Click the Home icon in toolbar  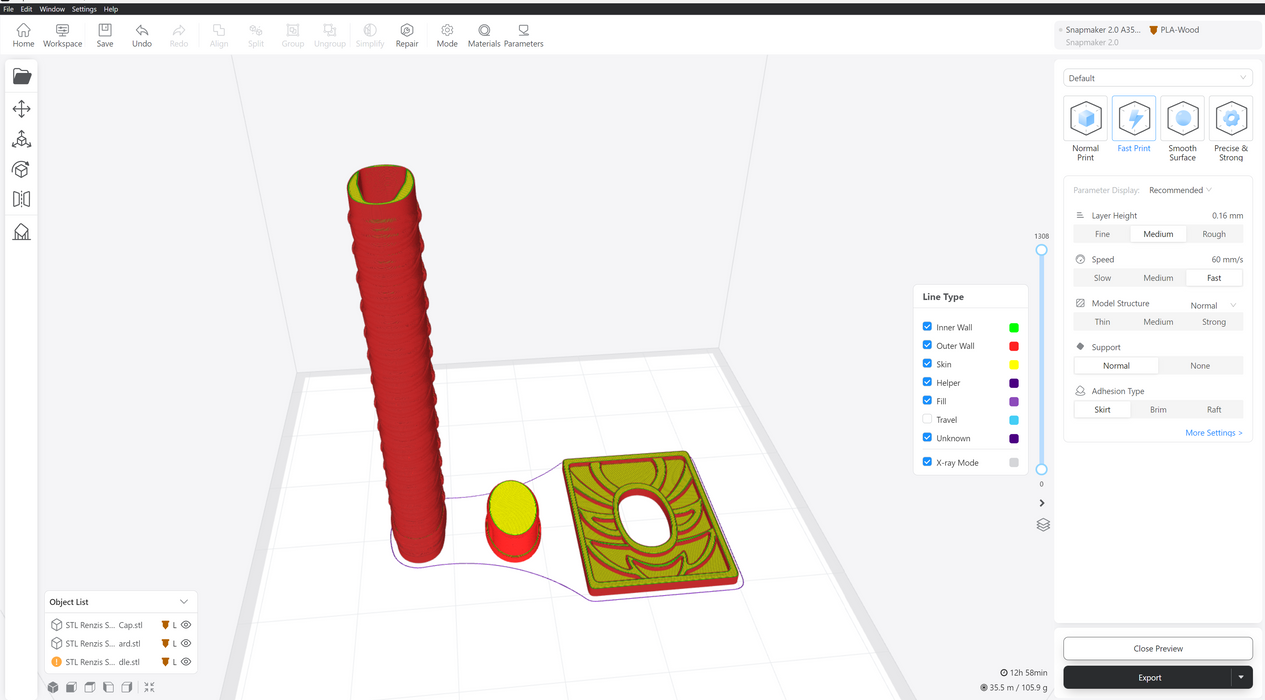pyautogui.click(x=23, y=35)
